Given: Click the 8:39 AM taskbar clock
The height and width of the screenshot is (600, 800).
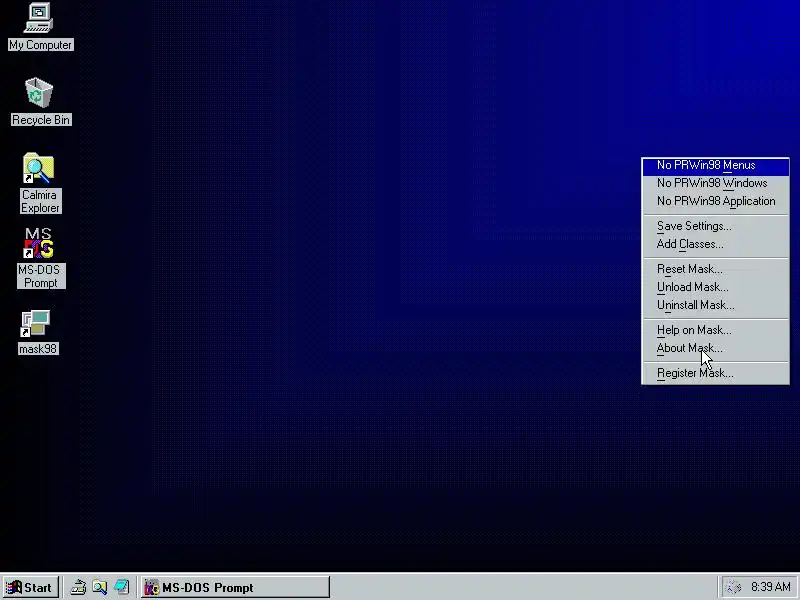Looking at the screenshot, I should 770,587.
